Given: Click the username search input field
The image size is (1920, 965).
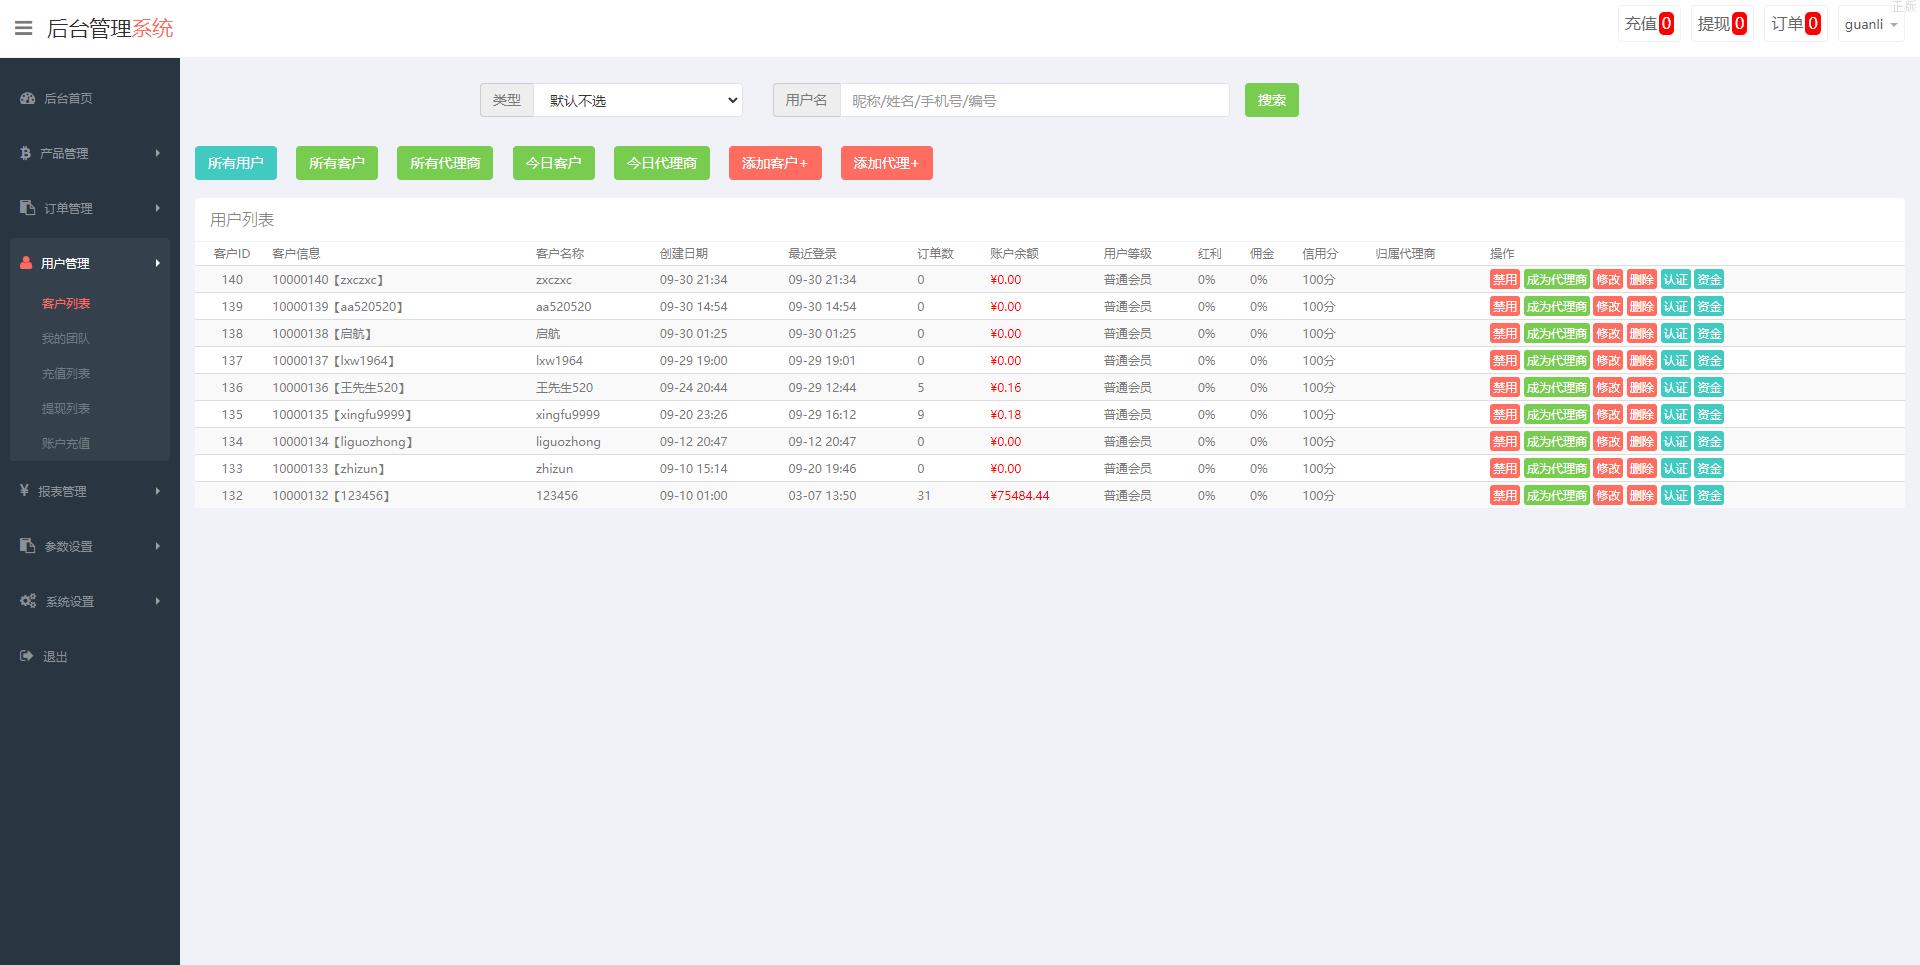Looking at the screenshot, I should pos(1034,100).
